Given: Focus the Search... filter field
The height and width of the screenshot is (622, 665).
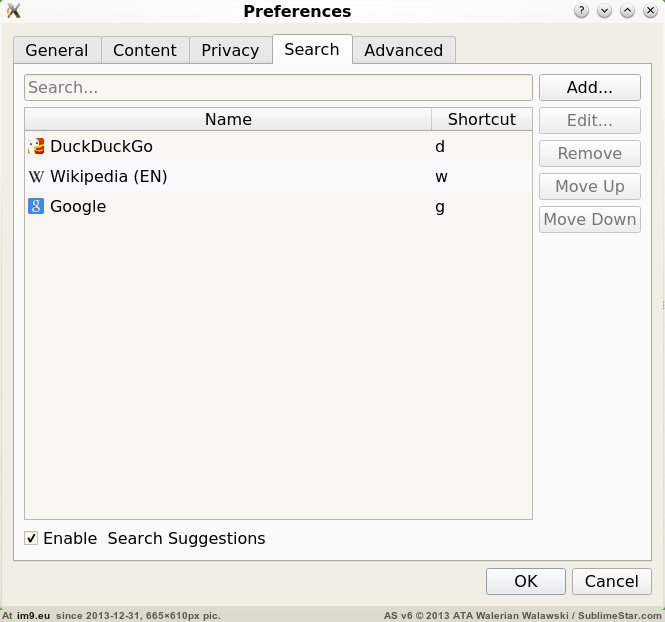Looking at the screenshot, I should 278,87.
